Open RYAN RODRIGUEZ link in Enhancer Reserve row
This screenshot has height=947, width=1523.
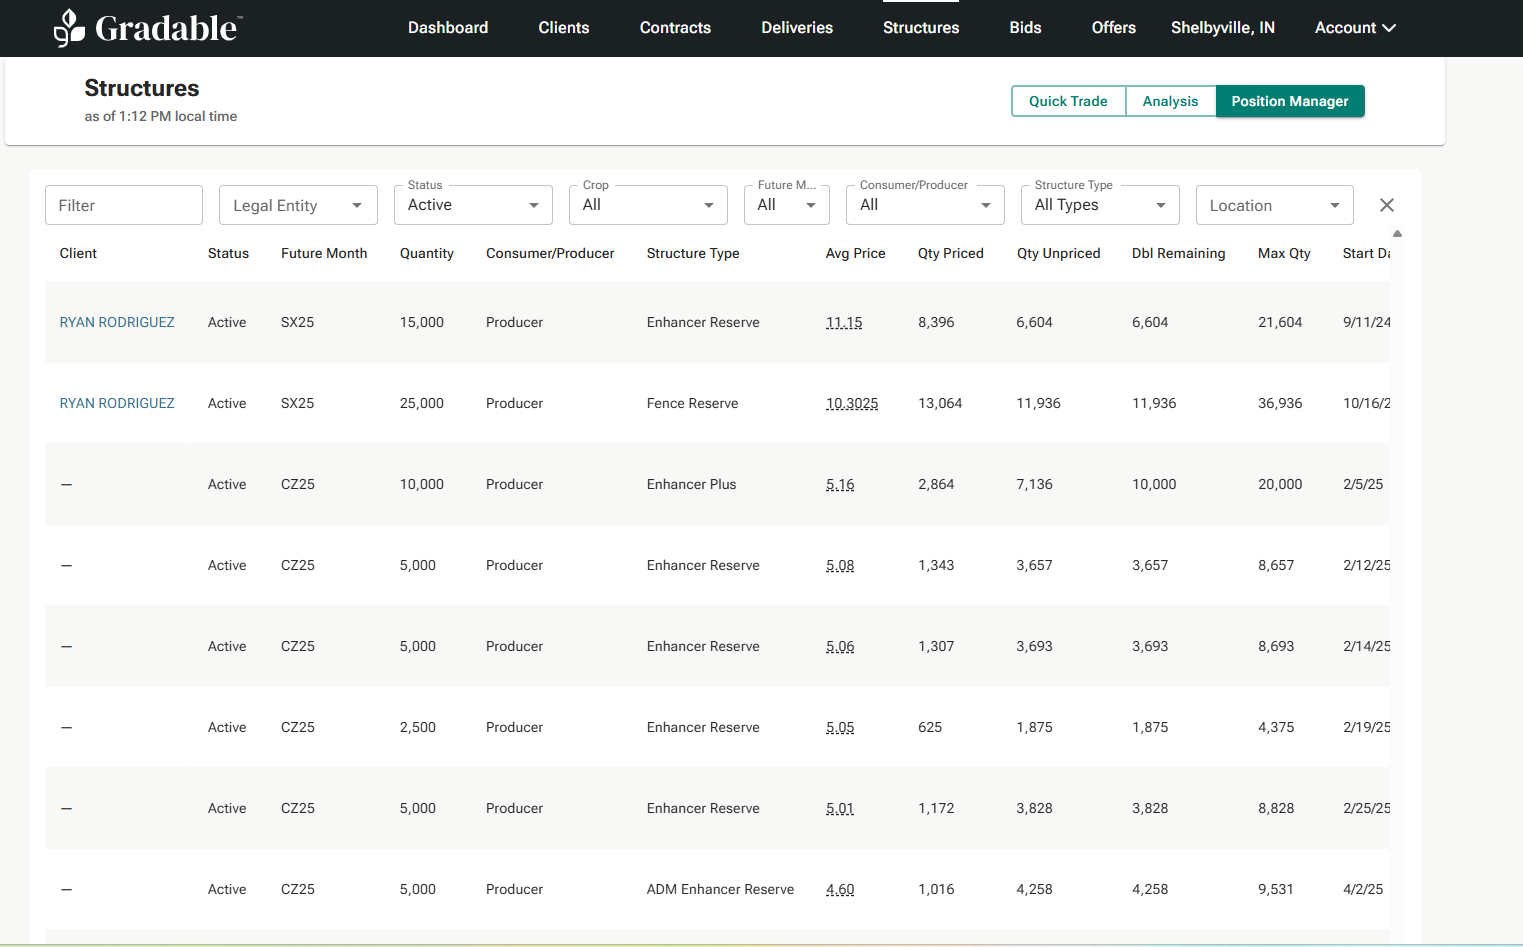pos(117,322)
